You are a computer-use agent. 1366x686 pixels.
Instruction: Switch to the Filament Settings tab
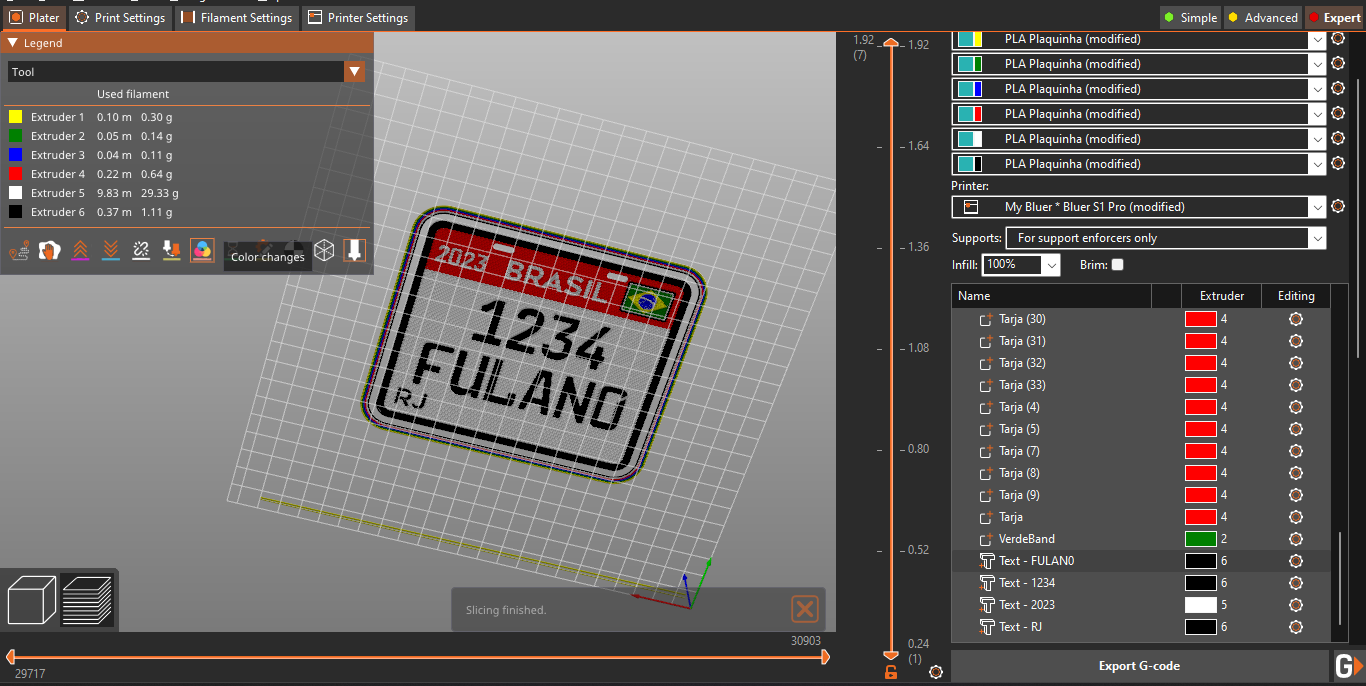click(x=237, y=17)
